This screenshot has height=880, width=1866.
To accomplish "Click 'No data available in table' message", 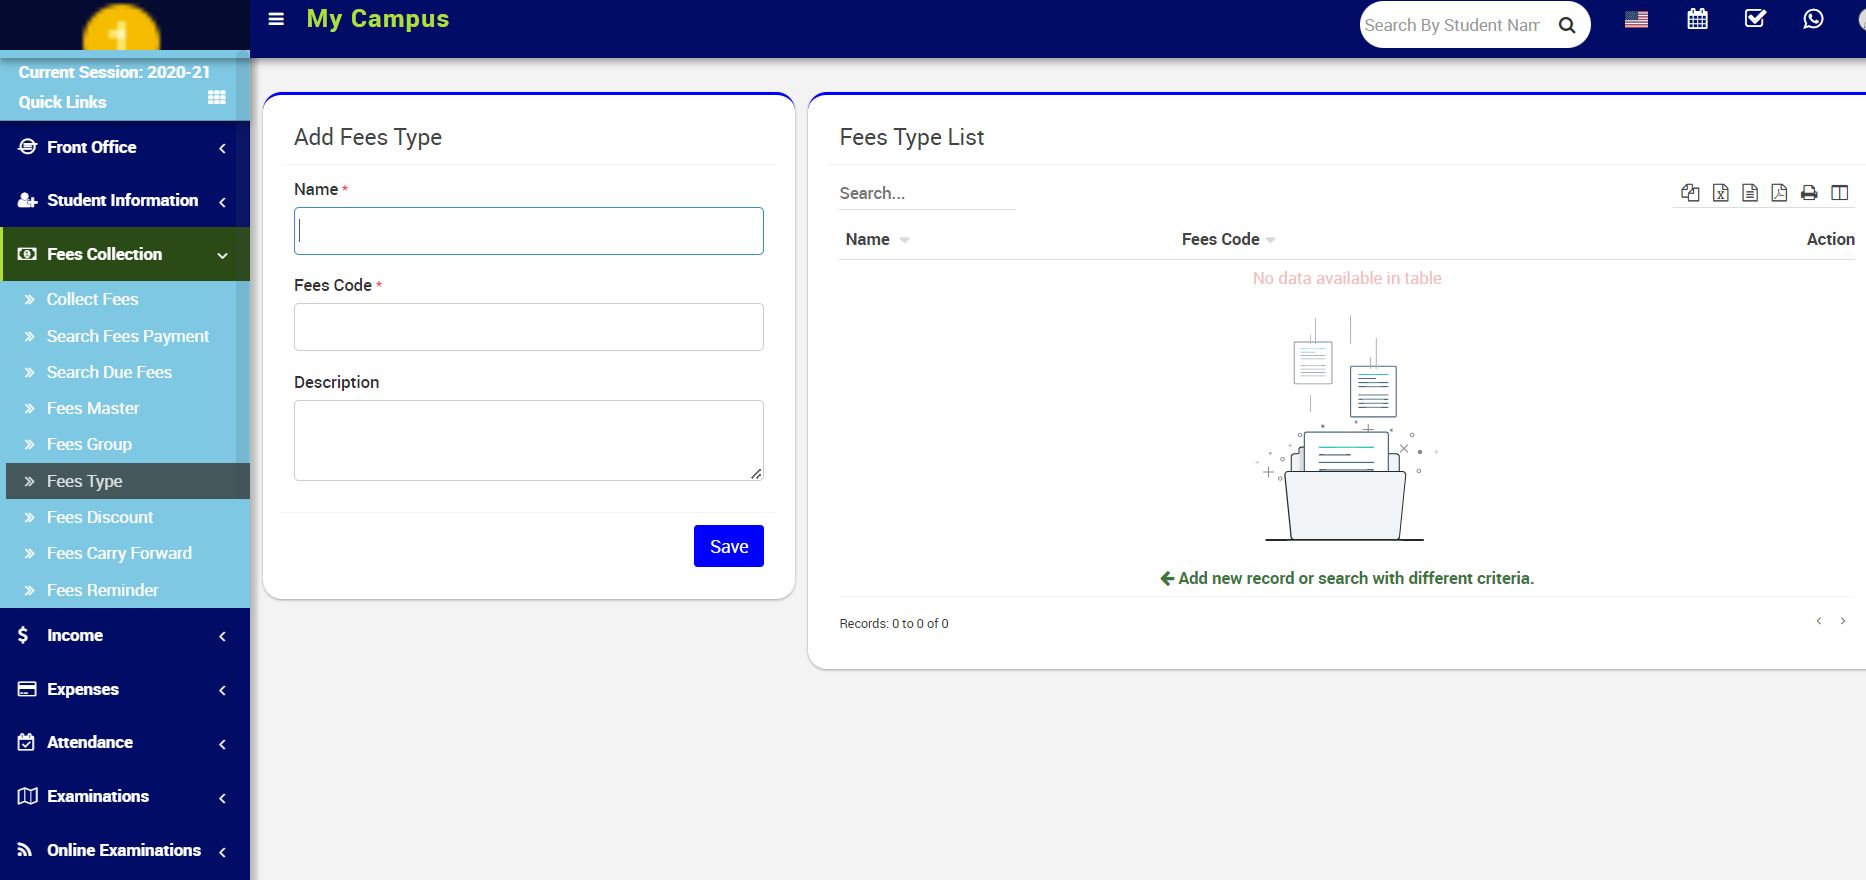I will tap(1347, 278).
